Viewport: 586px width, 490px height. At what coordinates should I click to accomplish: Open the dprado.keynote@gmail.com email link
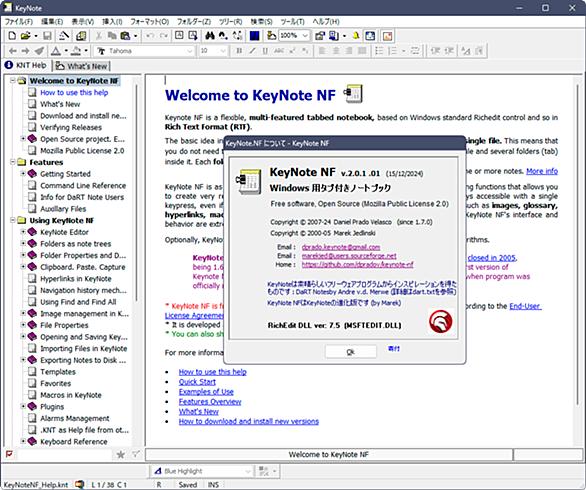(341, 247)
